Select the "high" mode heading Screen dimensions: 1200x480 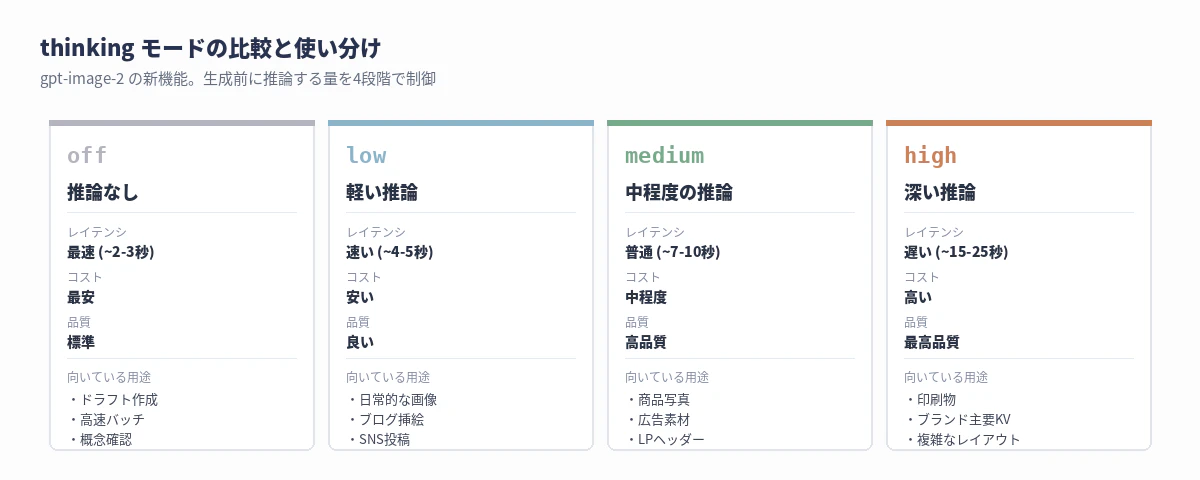pyautogui.click(x=930, y=156)
